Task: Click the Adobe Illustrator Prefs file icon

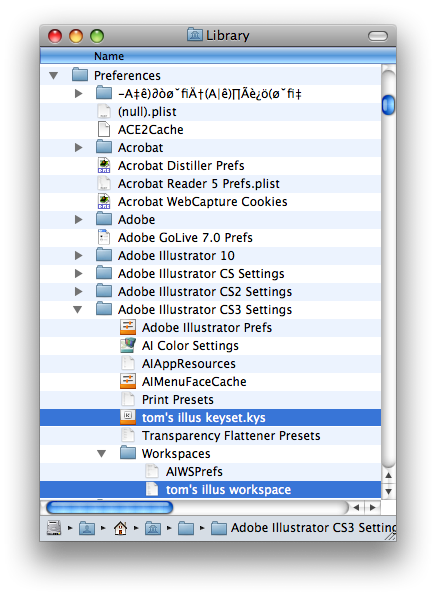Action: (x=128, y=327)
